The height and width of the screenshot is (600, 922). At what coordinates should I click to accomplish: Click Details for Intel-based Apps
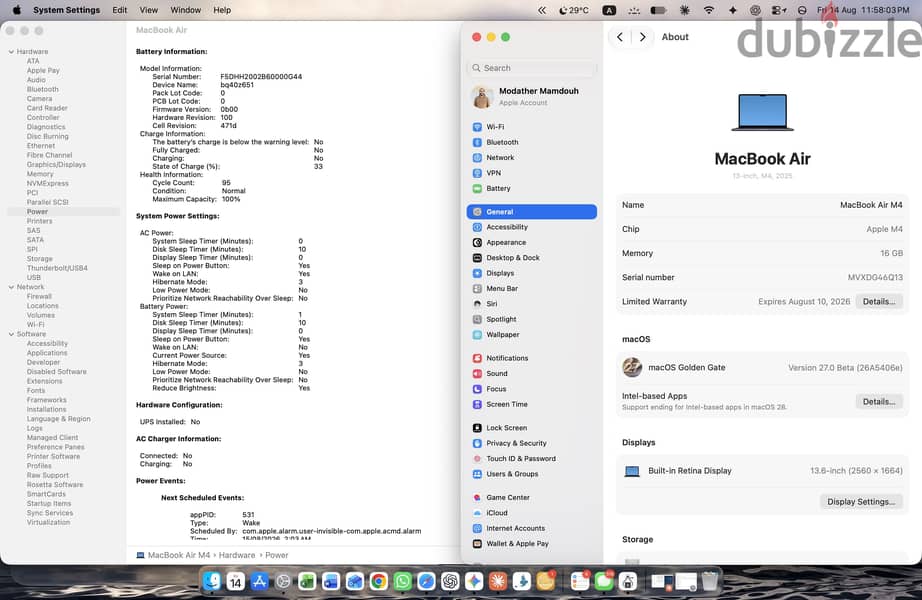[x=878, y=402]
